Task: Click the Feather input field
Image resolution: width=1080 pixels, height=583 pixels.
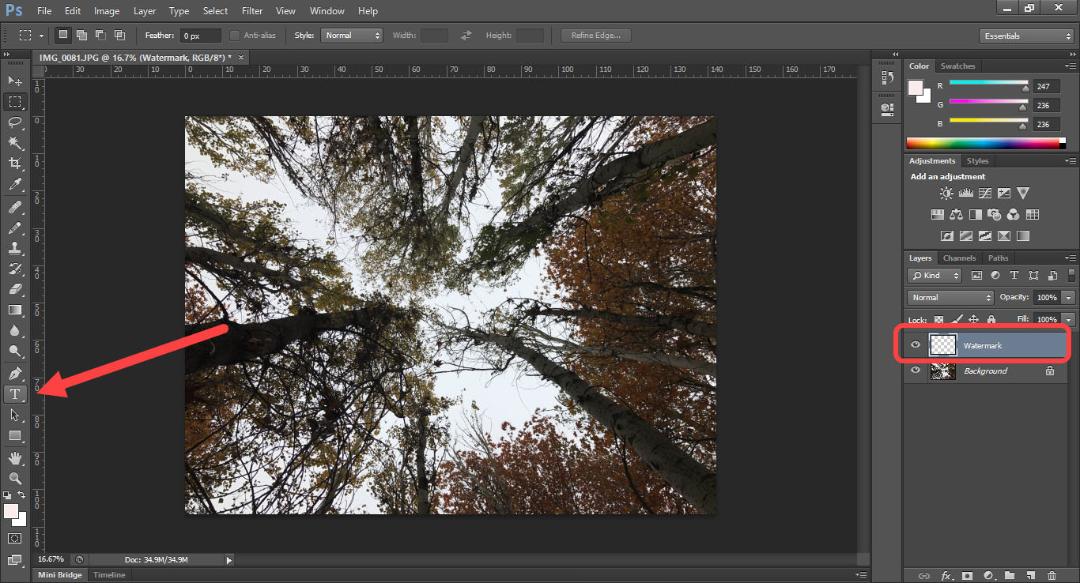Action: pyautogui.click(x=200, y=36)
